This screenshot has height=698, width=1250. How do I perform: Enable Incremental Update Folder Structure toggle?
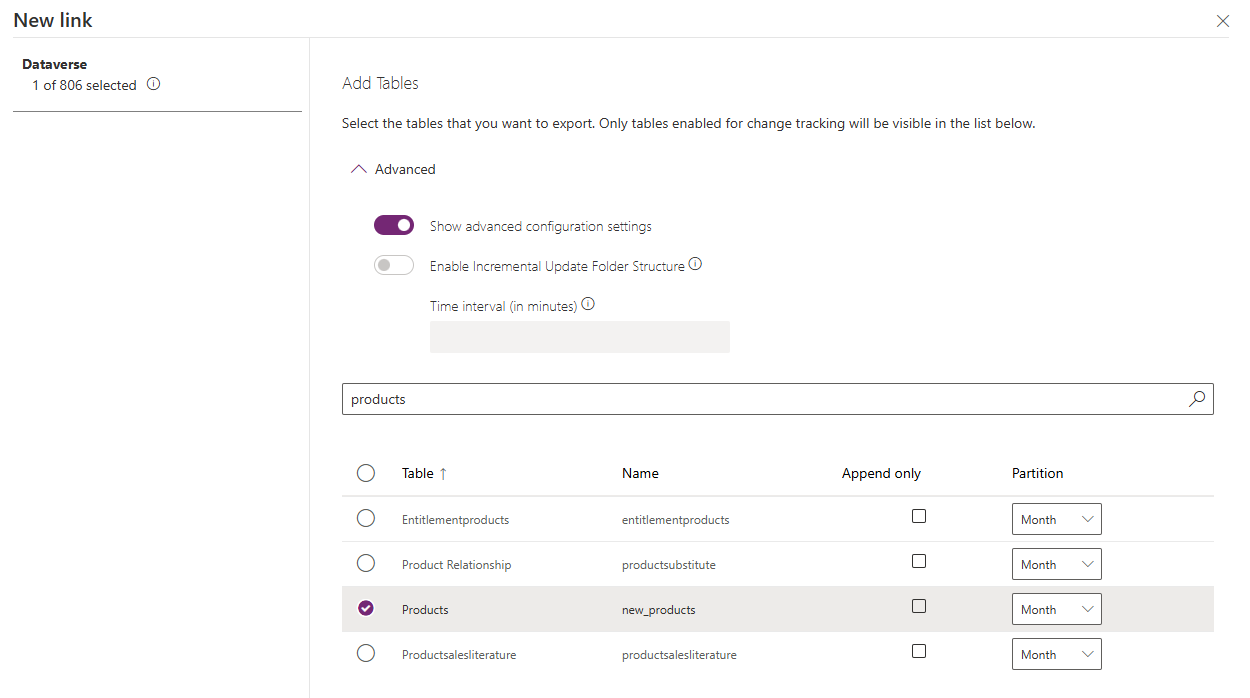(394, 266)
